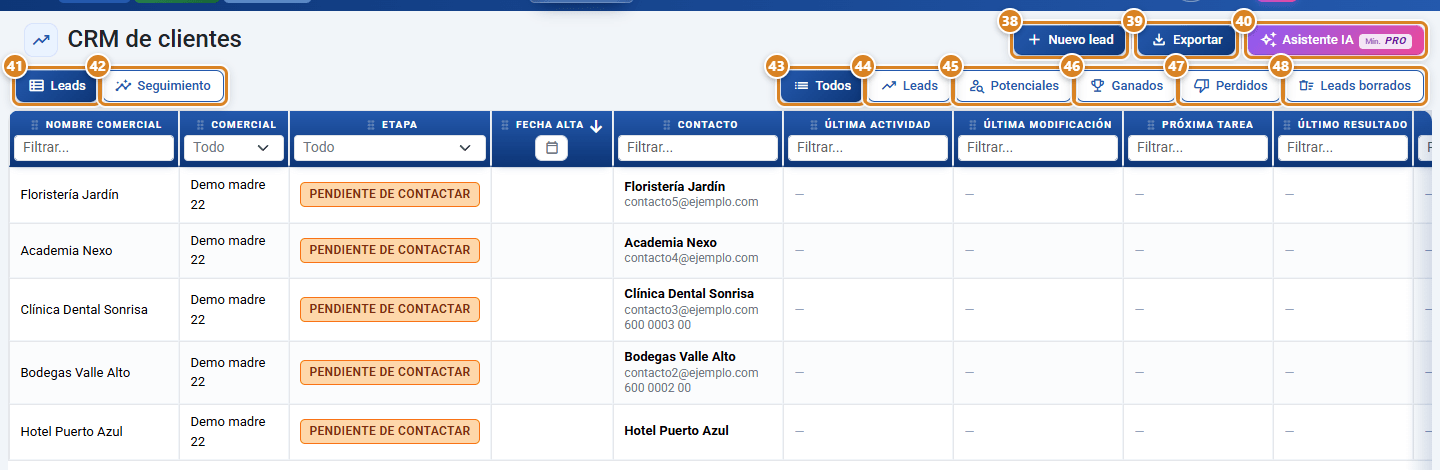Click the plus icon on Nuevo lead

(x=1034, y=40)
